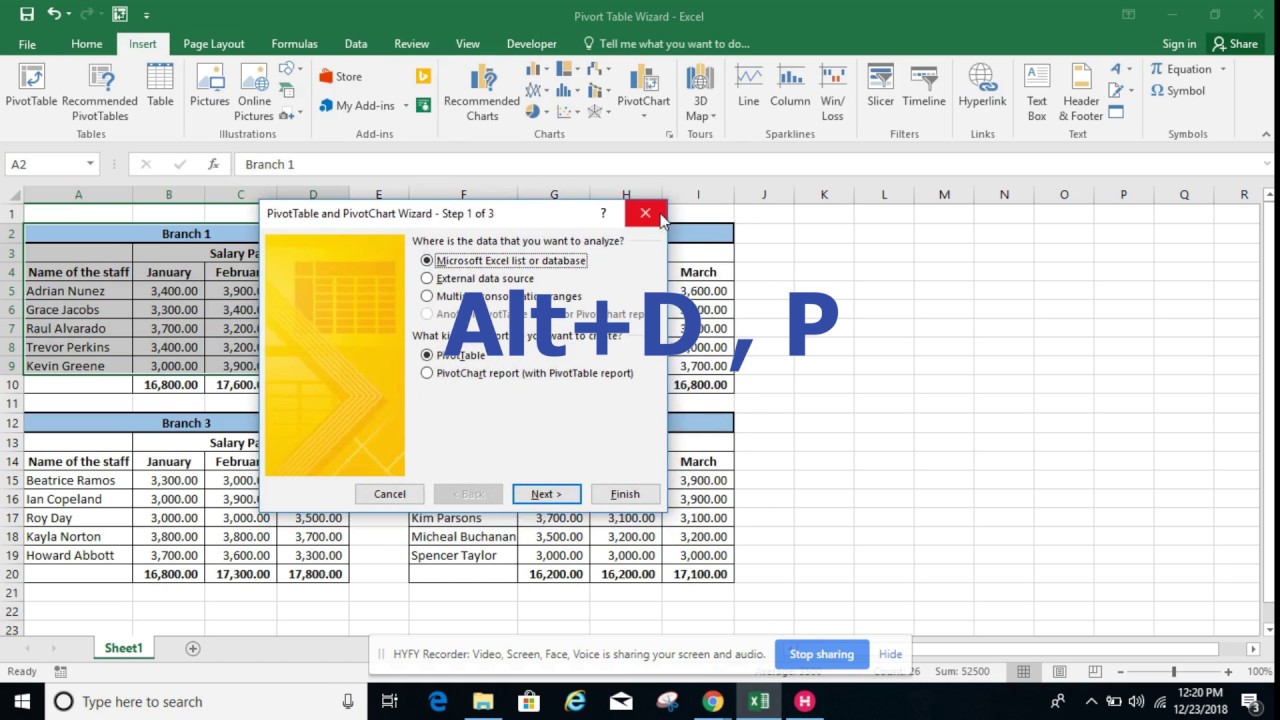Viewport: 1280px width, 720px height.
Task: Select cell Adrian Nunez
Action: (x=78, y=291)
